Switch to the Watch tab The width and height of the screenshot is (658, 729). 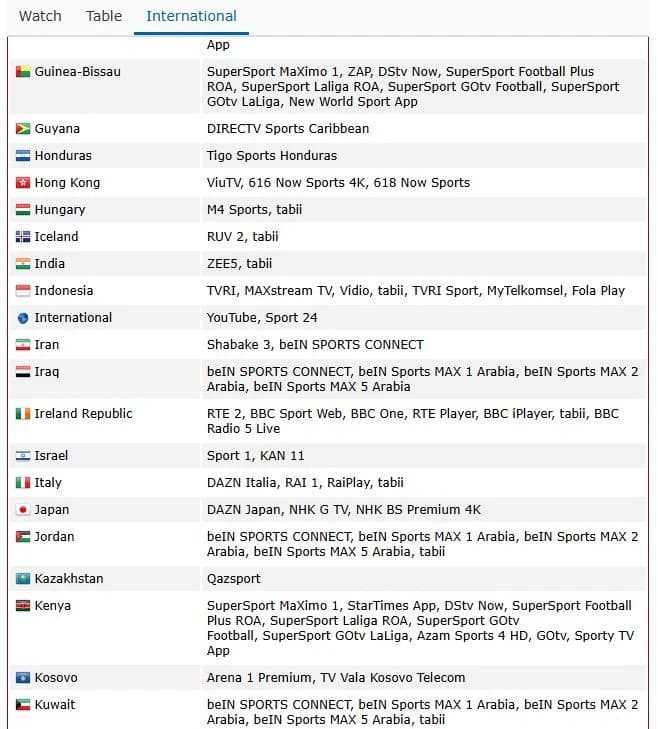[40, 16]
